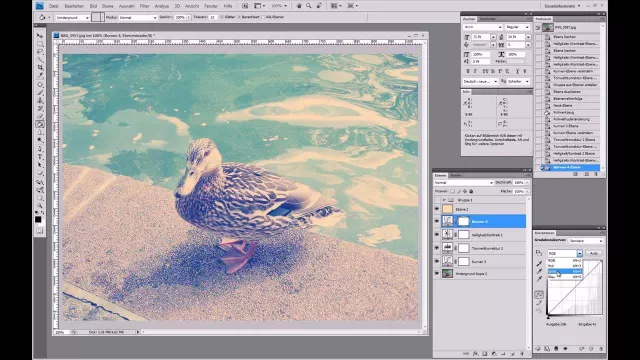Image resolution: width=640 pixels, height=360 pixels.
Task: Select the active Paint Bucket tool
Action: click(x=40, y=124)
